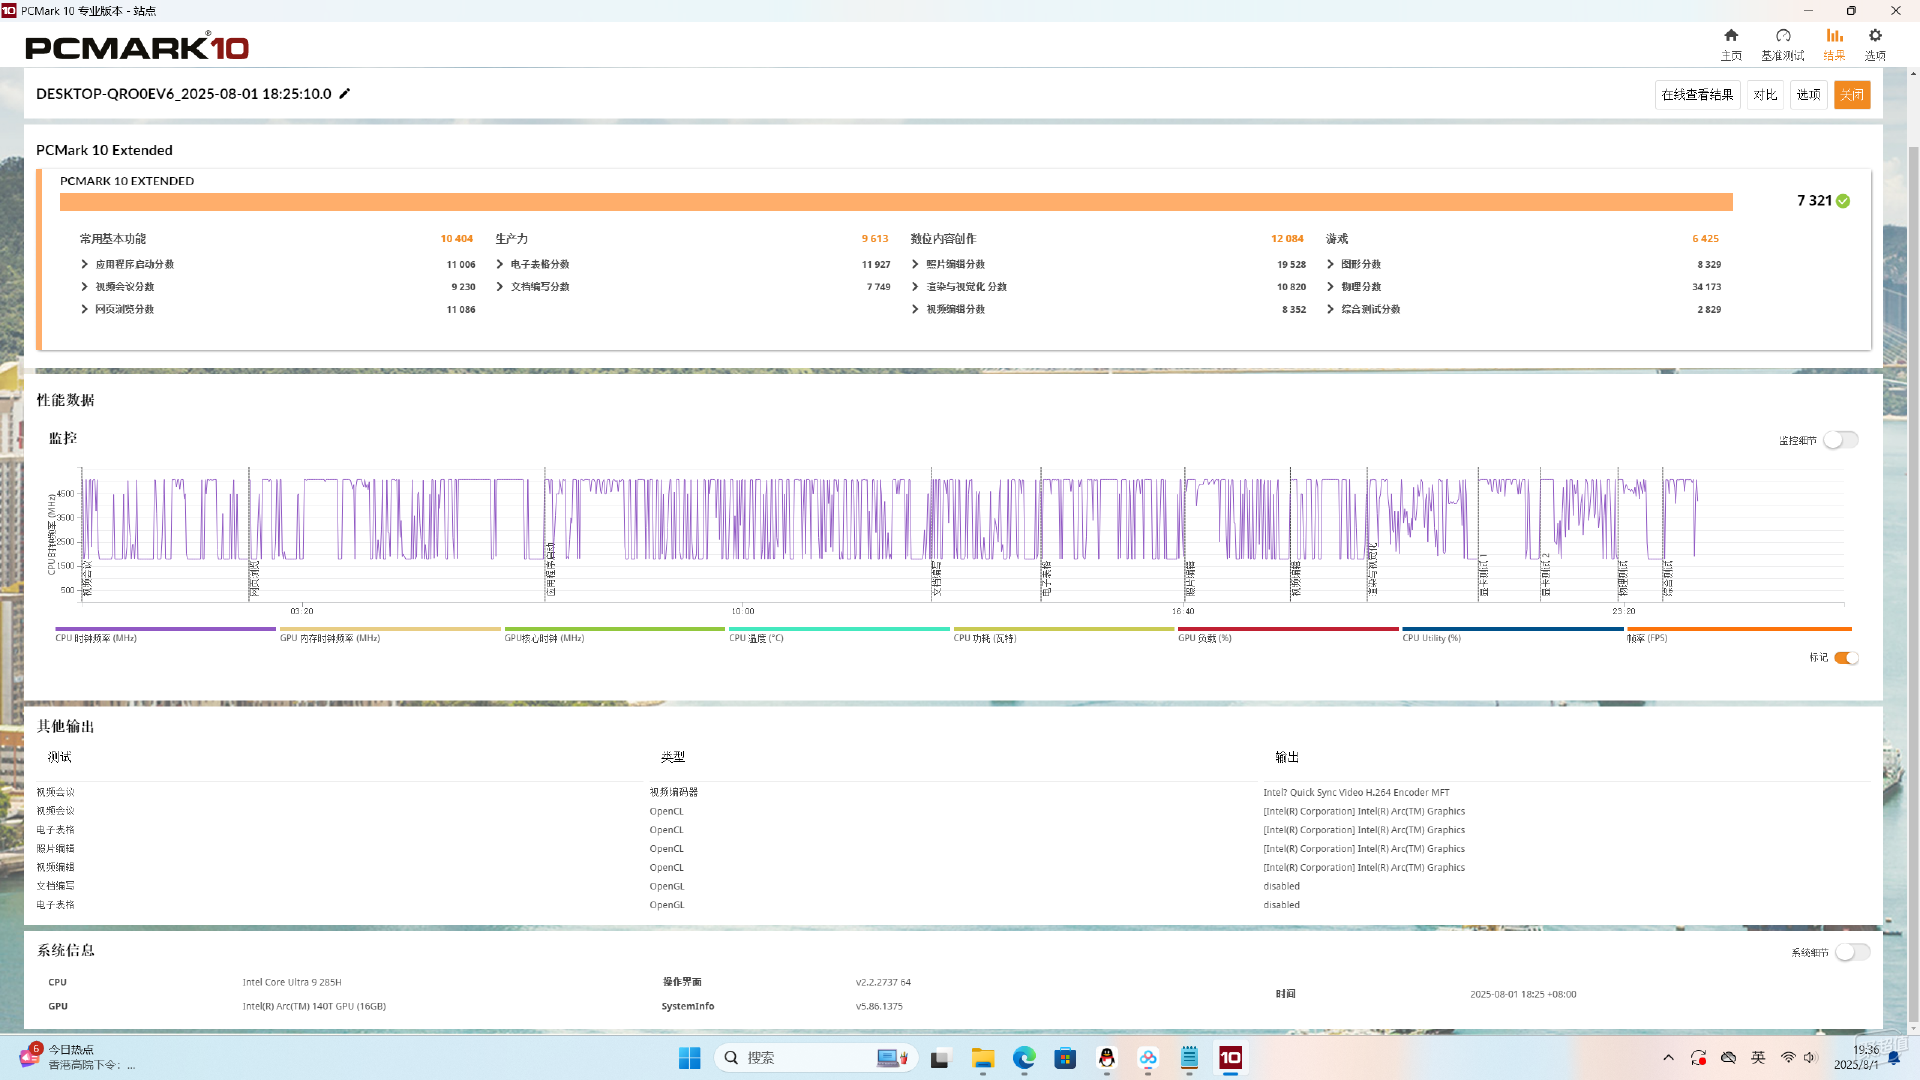Click overall score 7 321

coord(1814,201)
